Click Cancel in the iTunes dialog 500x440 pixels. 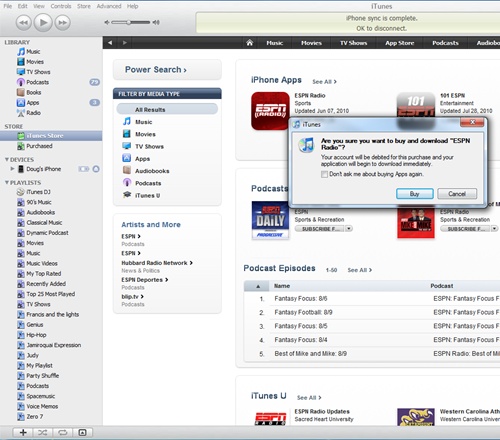click(457, 194)
